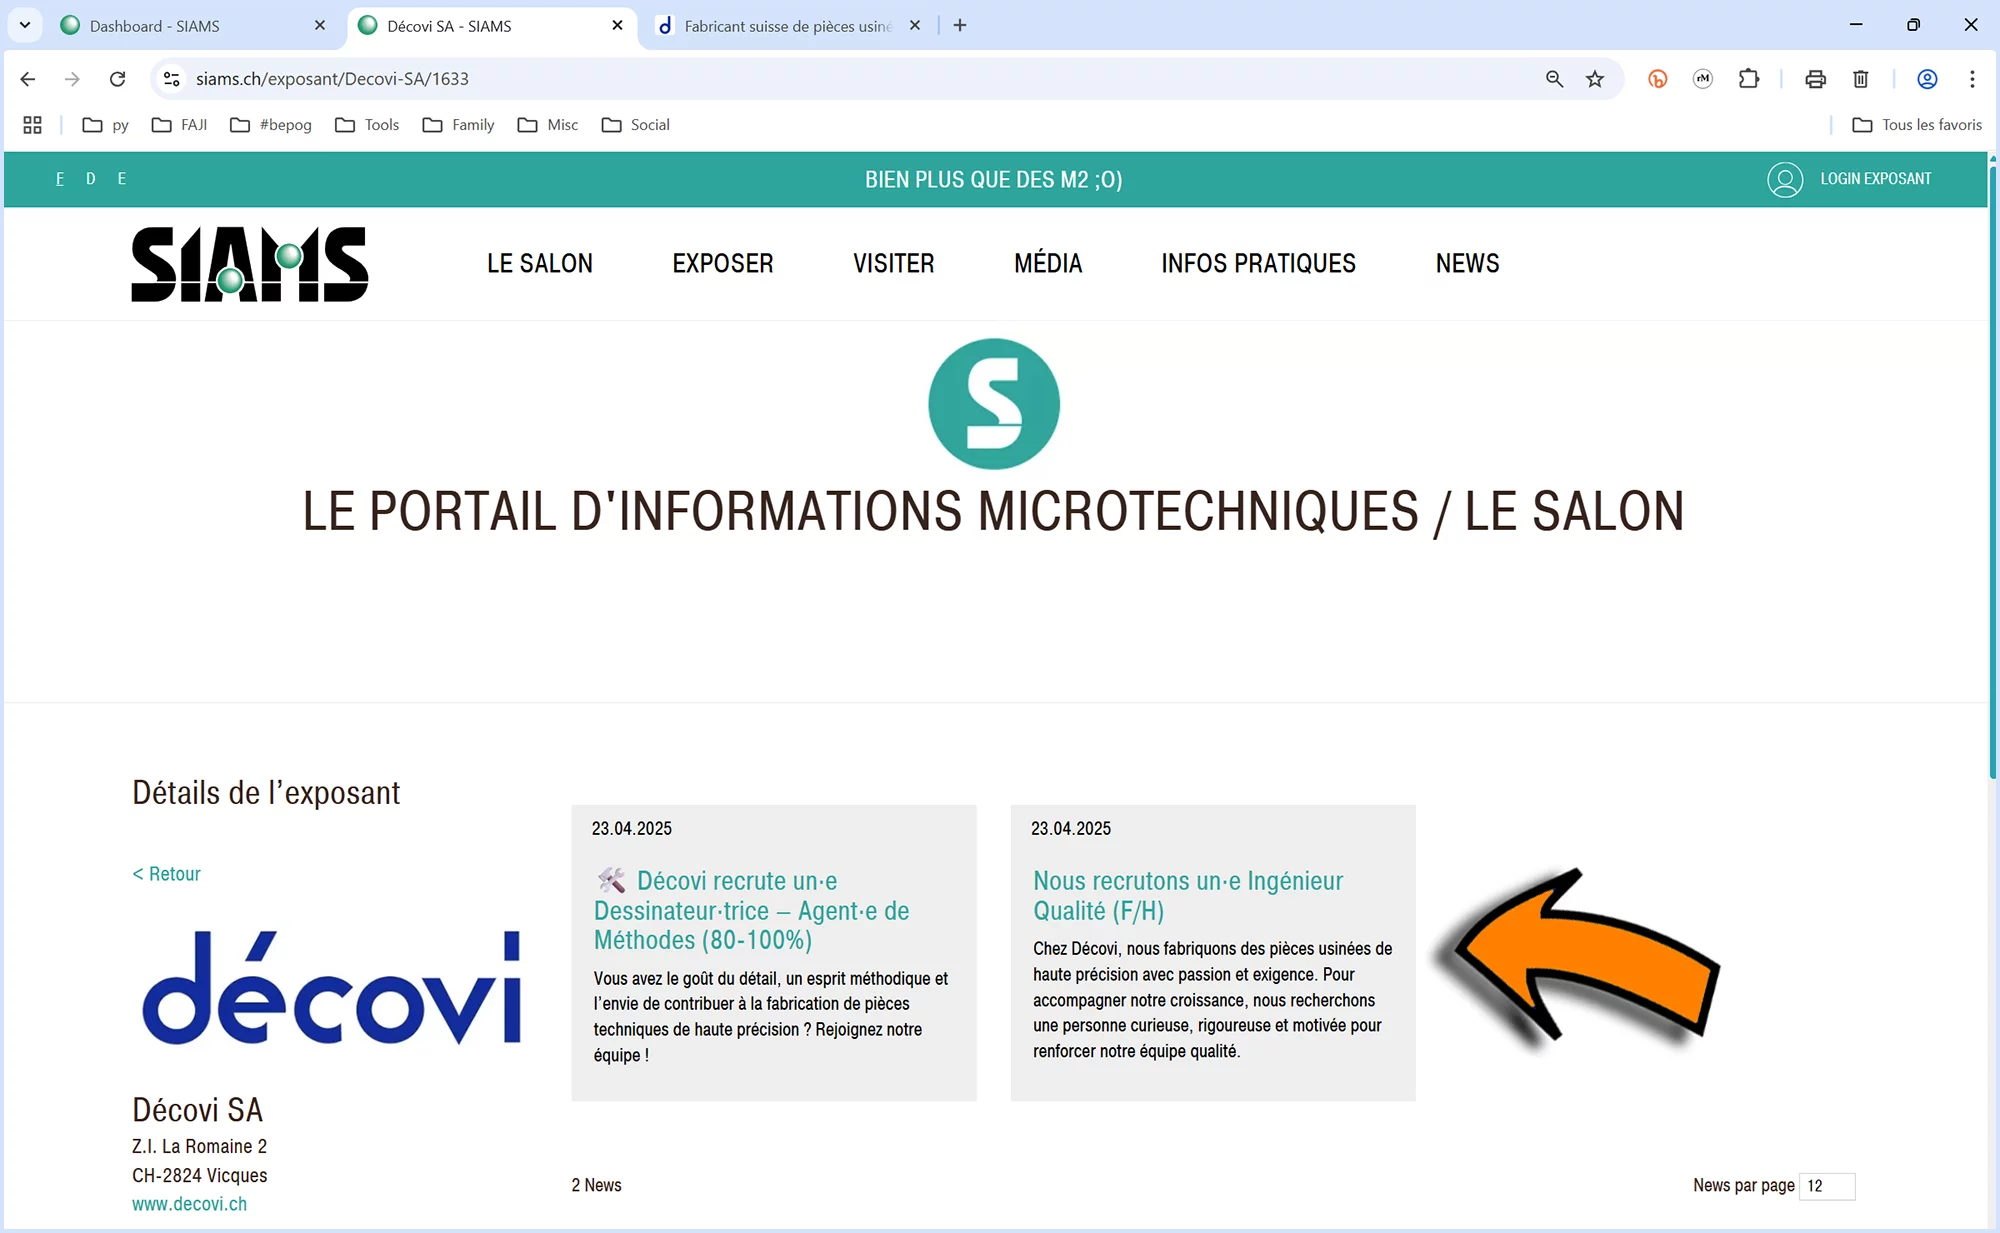2000x1233 pixels.
Task: Open a new browser tab
Action: pos(960,25)
